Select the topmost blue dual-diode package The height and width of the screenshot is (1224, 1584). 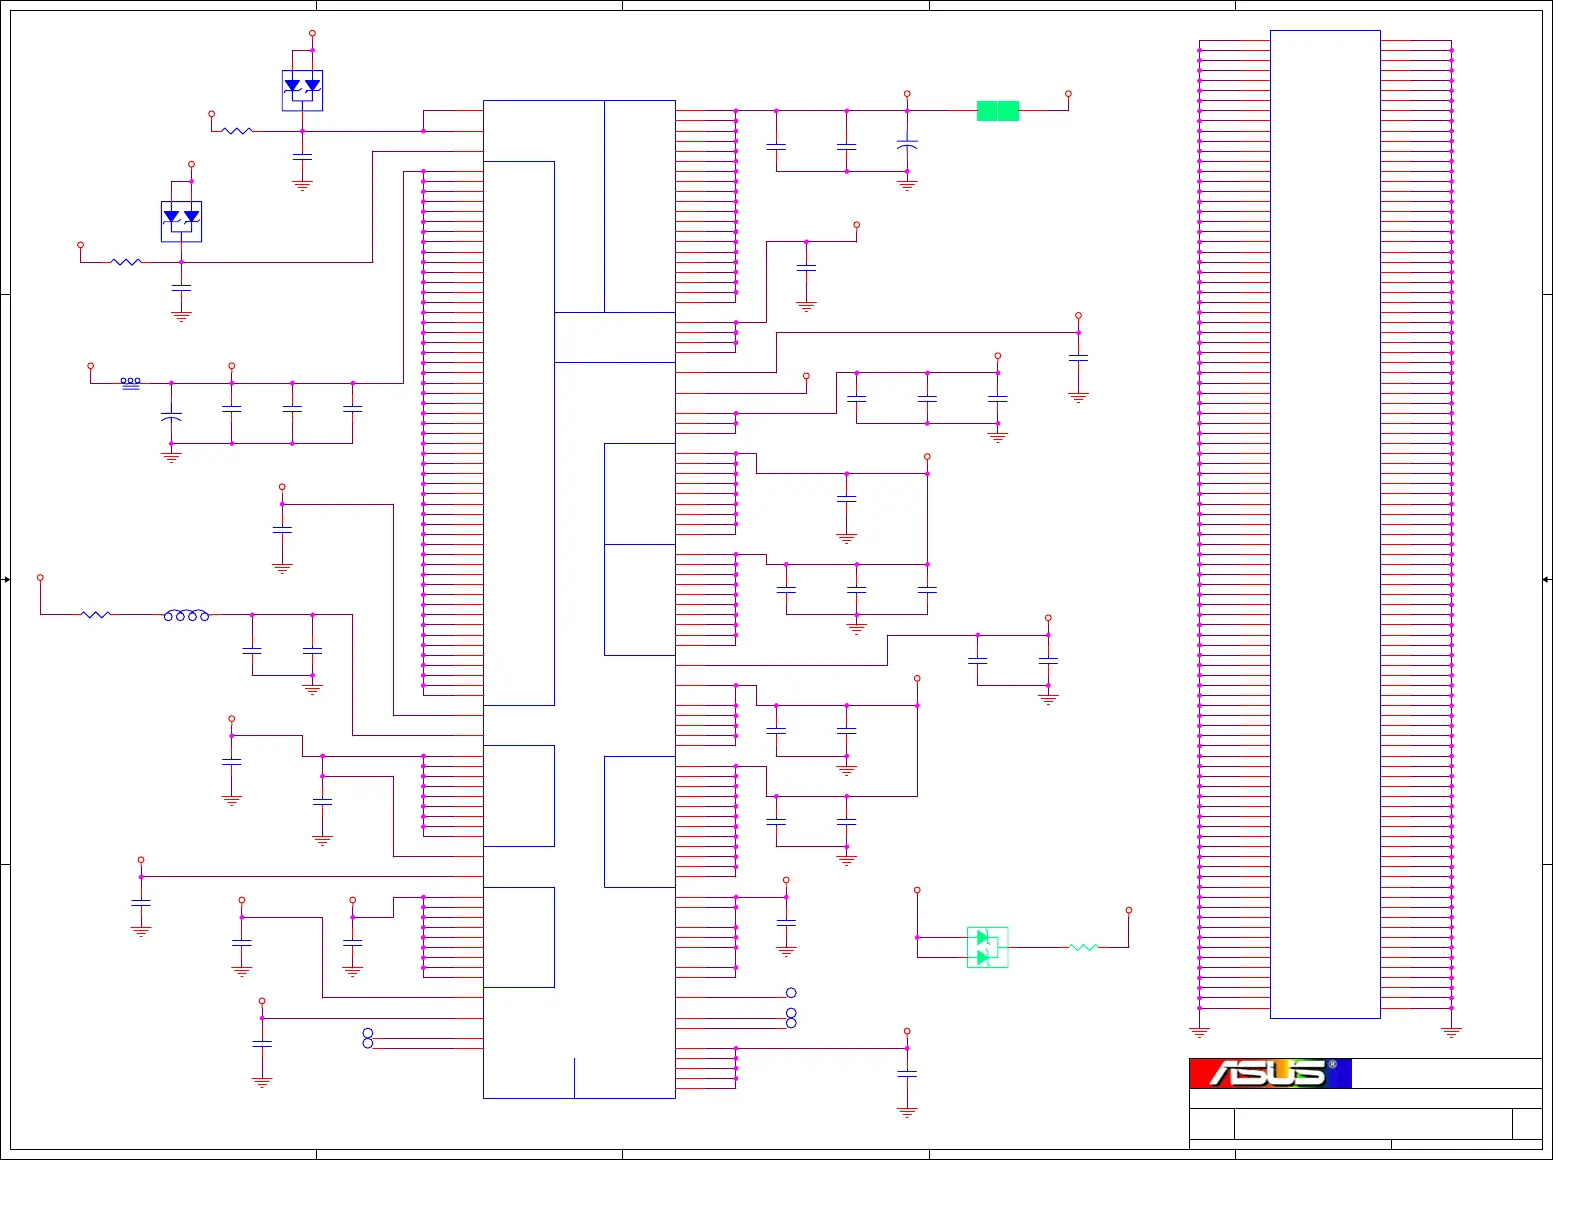tap(302, 91)
